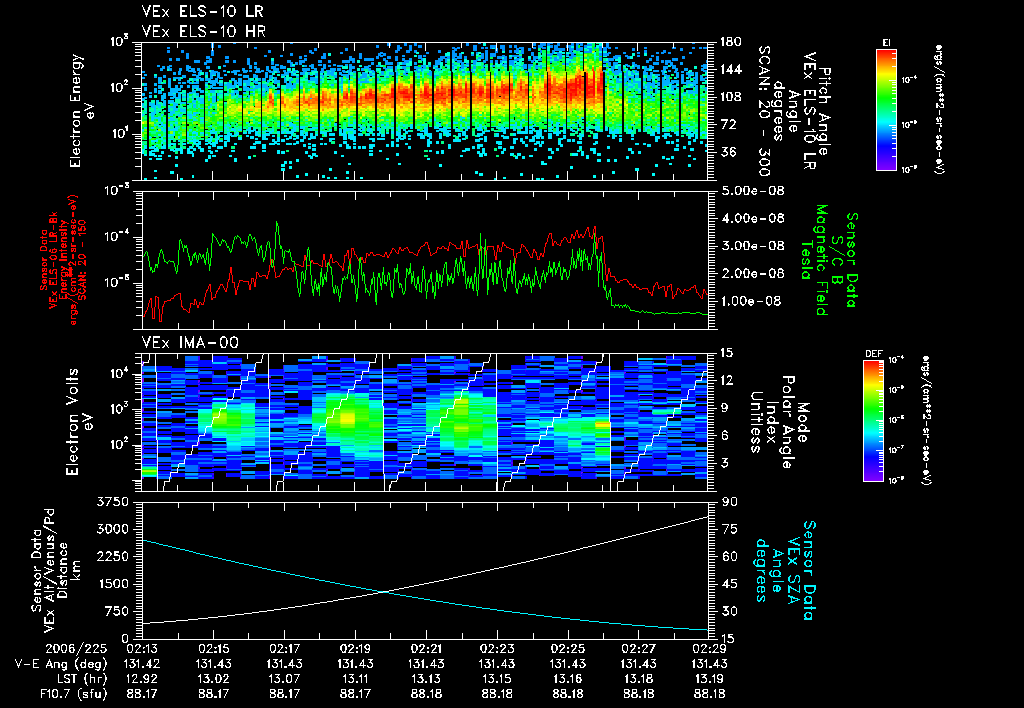The width and height of the screenshot is (1024, 708).
Task: Click the DEF color scale bar
Action: tap(874, 420)
